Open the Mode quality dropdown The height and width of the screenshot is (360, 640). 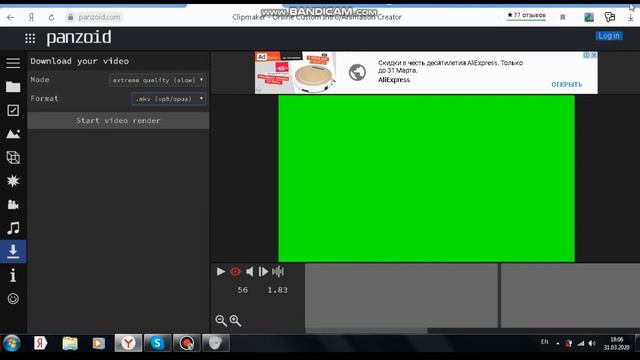coord(158,80)
